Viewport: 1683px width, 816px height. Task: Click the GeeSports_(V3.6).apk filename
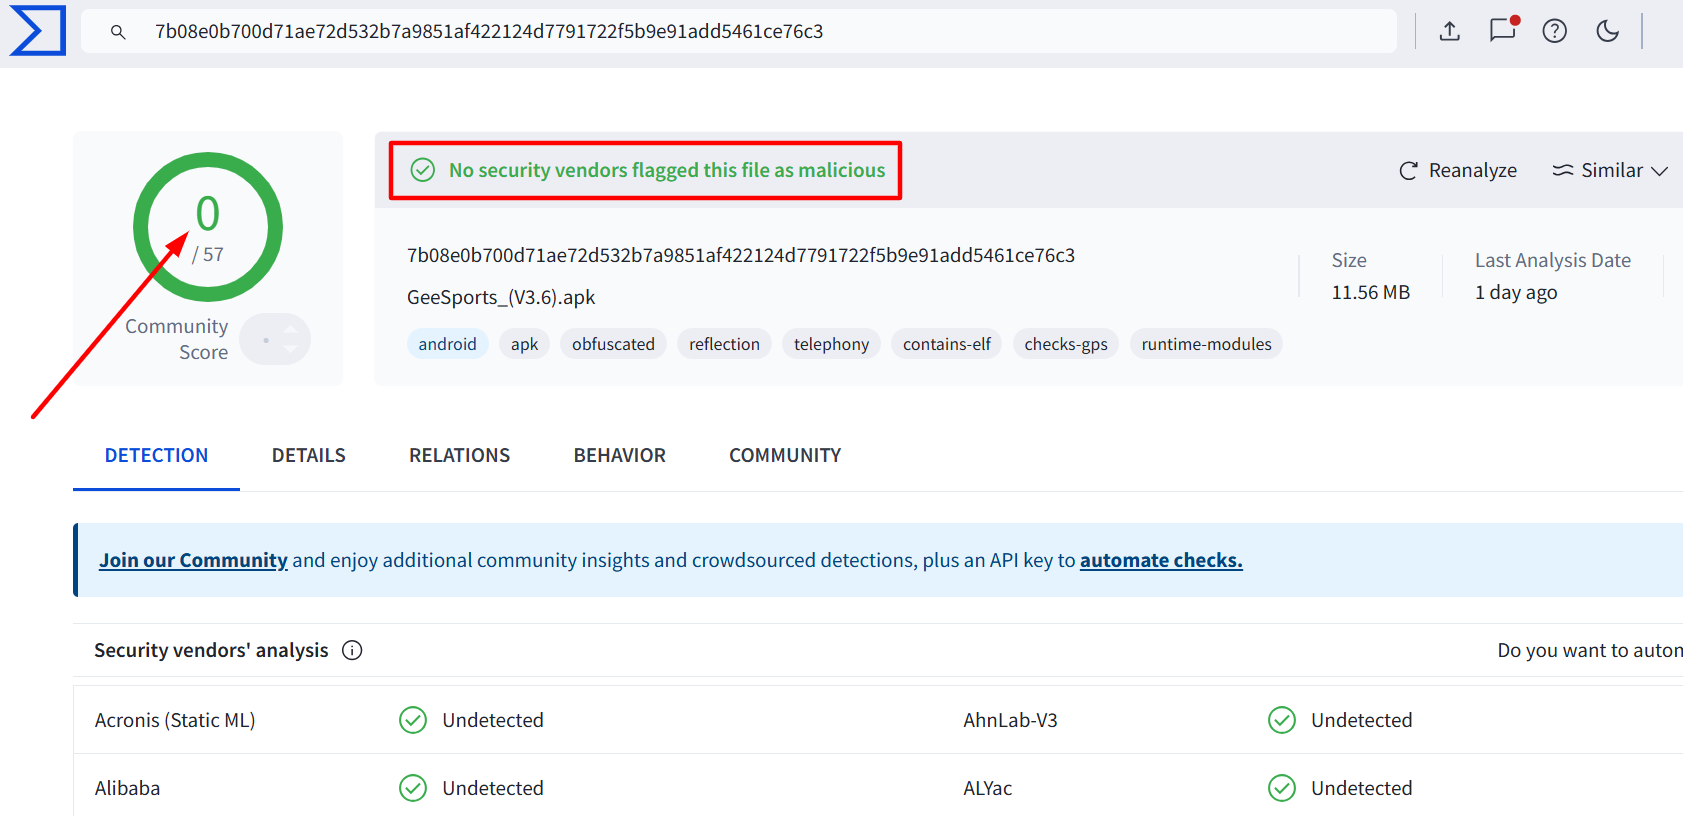point(501,297)
